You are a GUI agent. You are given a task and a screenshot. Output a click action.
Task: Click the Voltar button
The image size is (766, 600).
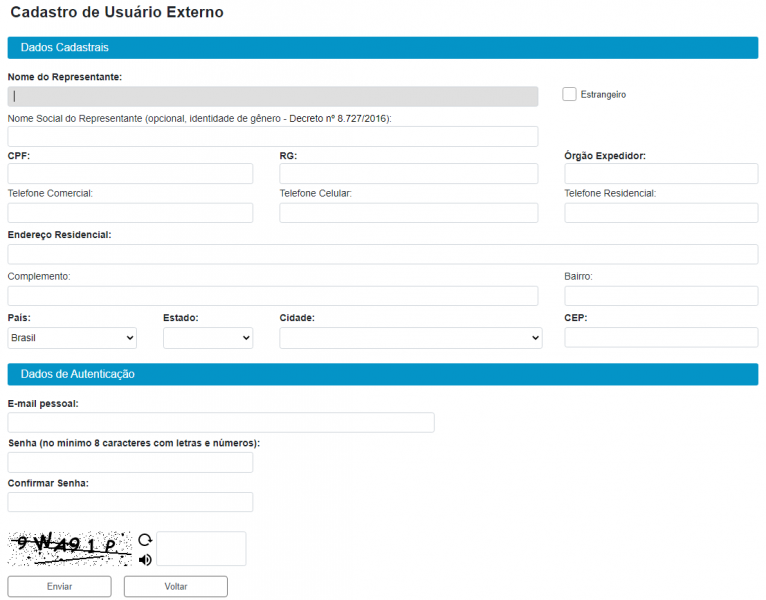click(176, 586)
